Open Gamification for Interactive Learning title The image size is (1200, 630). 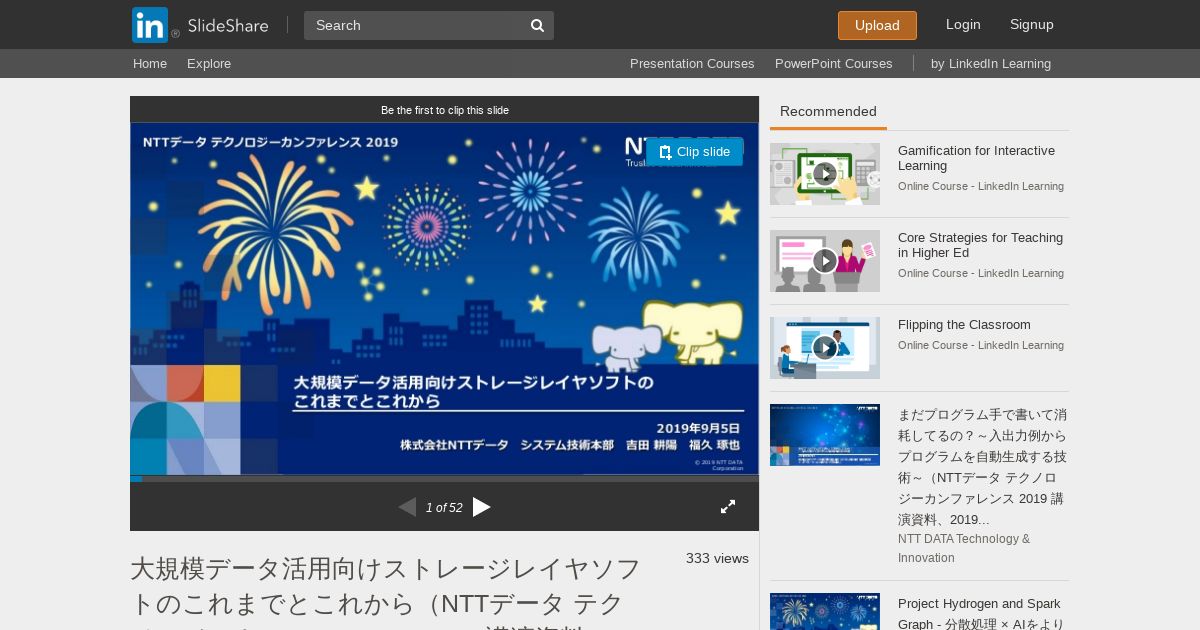click(x=976, y=158)
